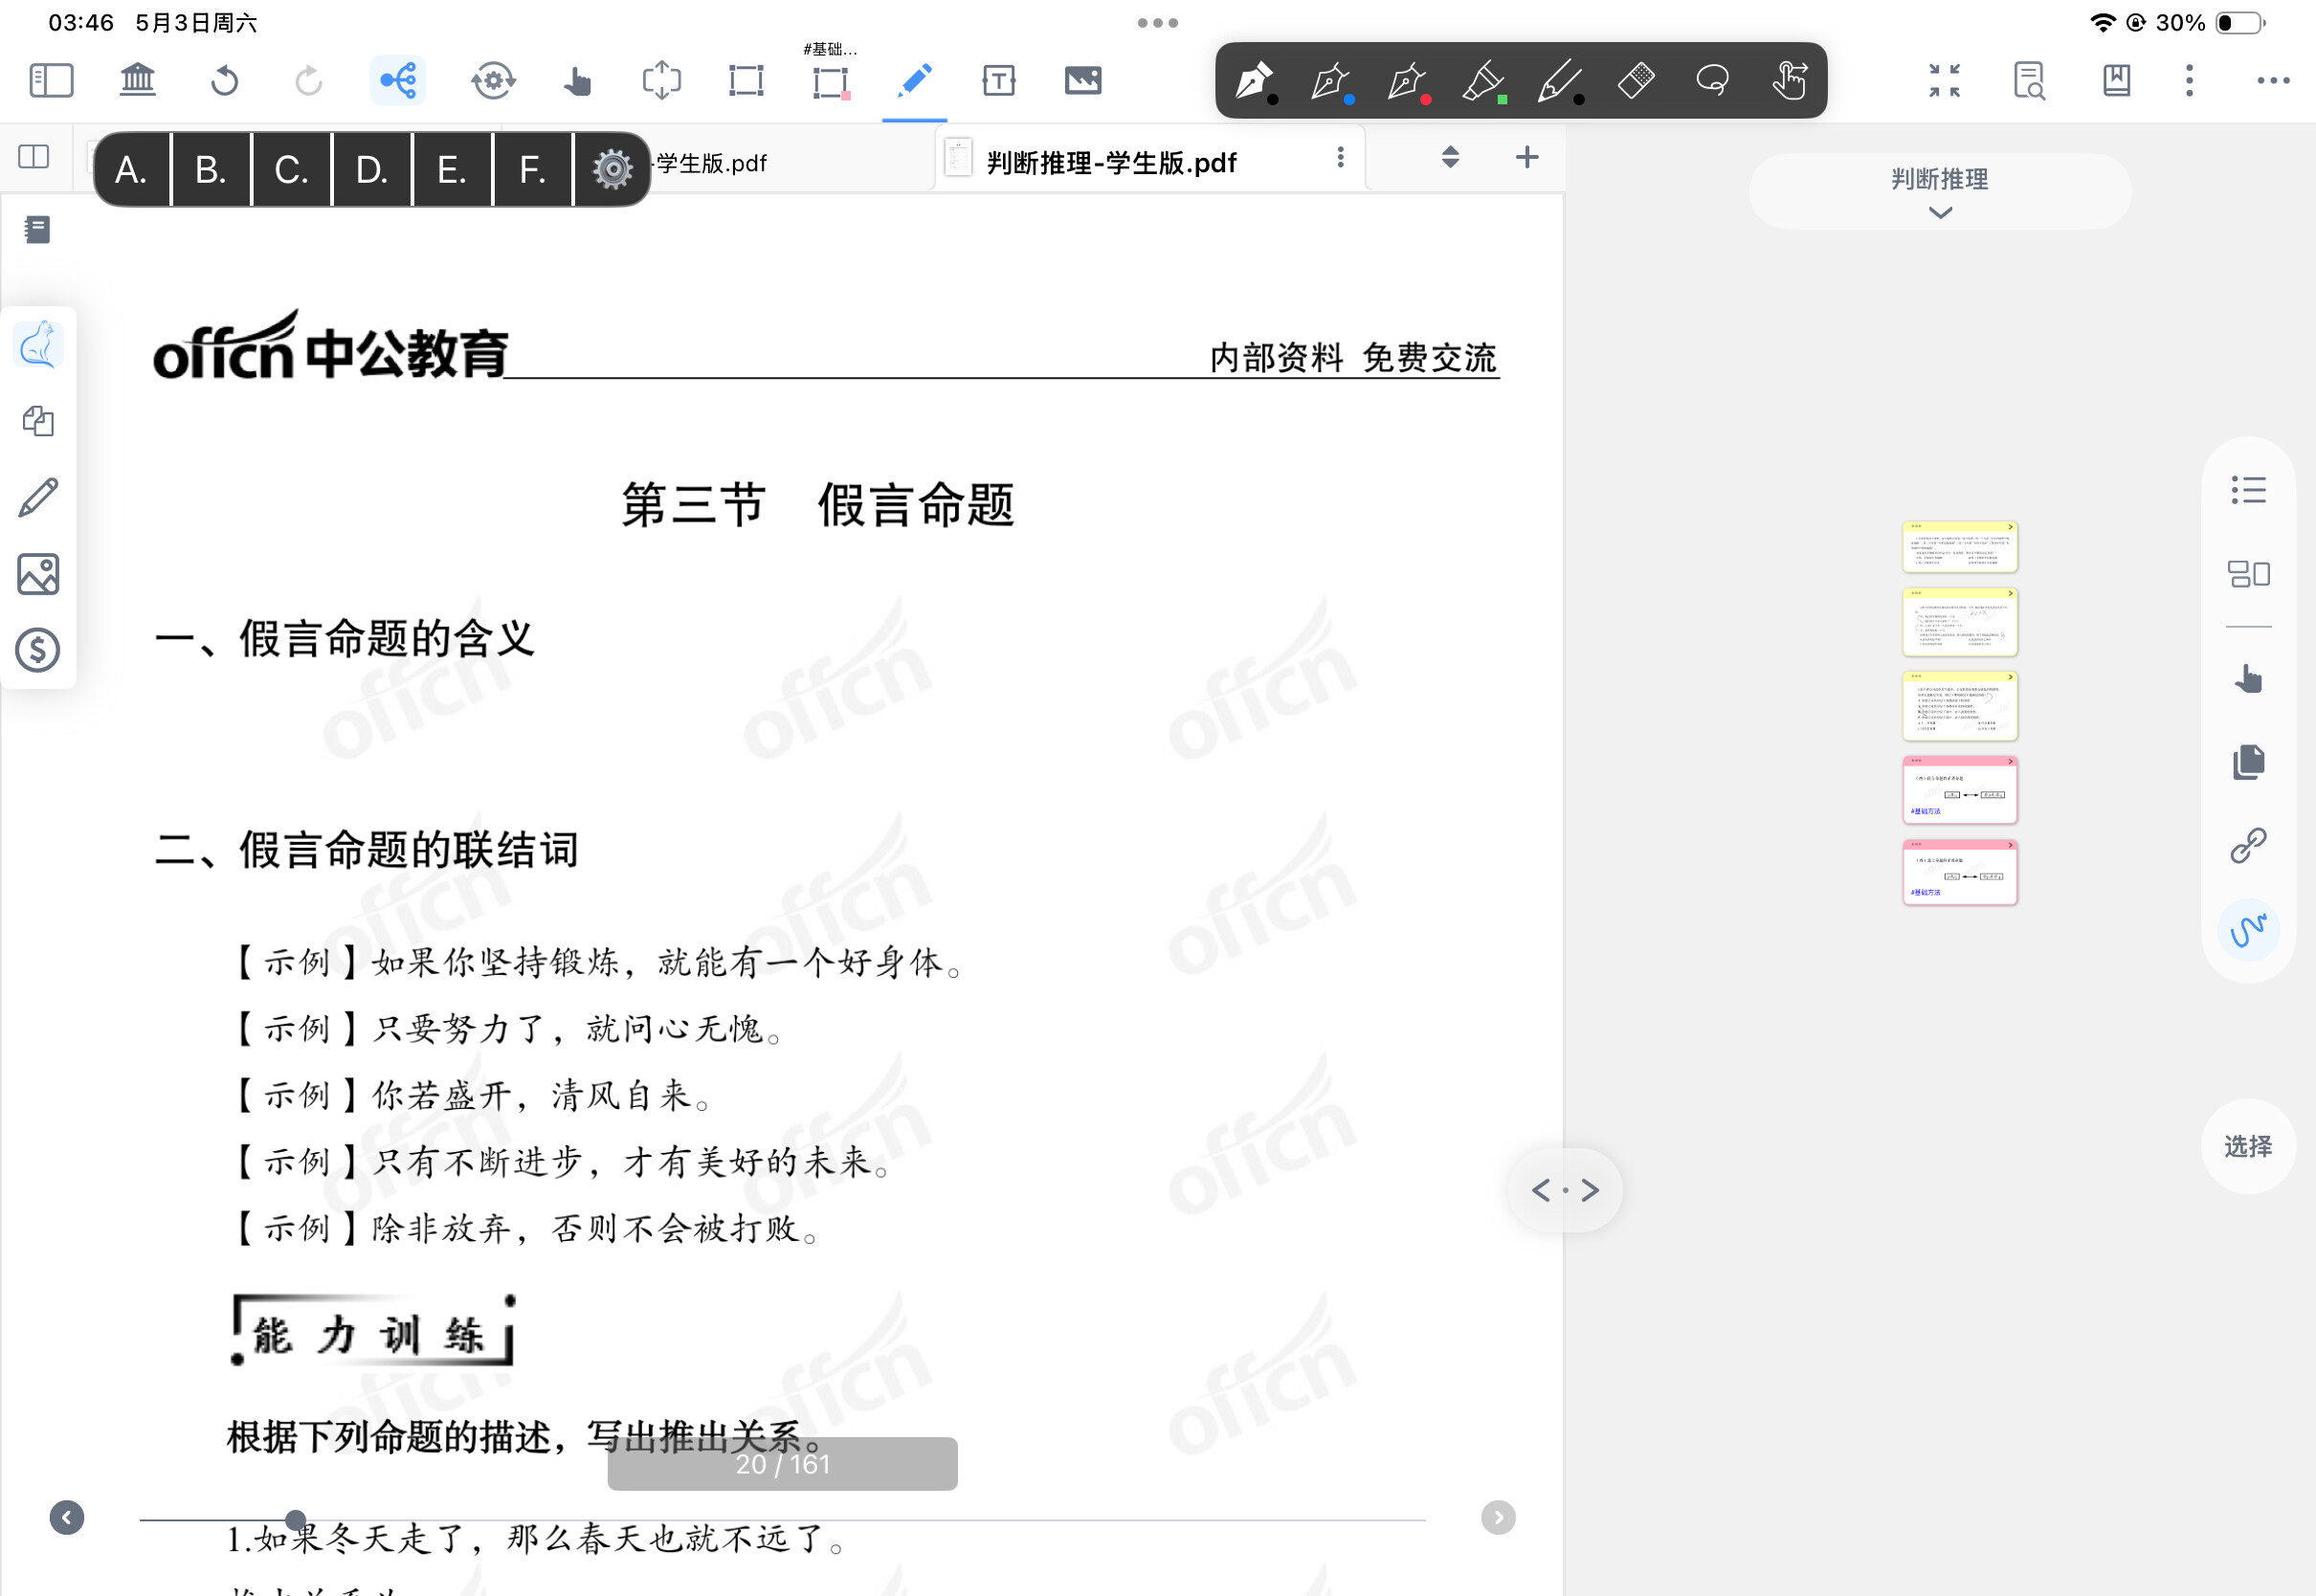Insert option label D.

372,169
